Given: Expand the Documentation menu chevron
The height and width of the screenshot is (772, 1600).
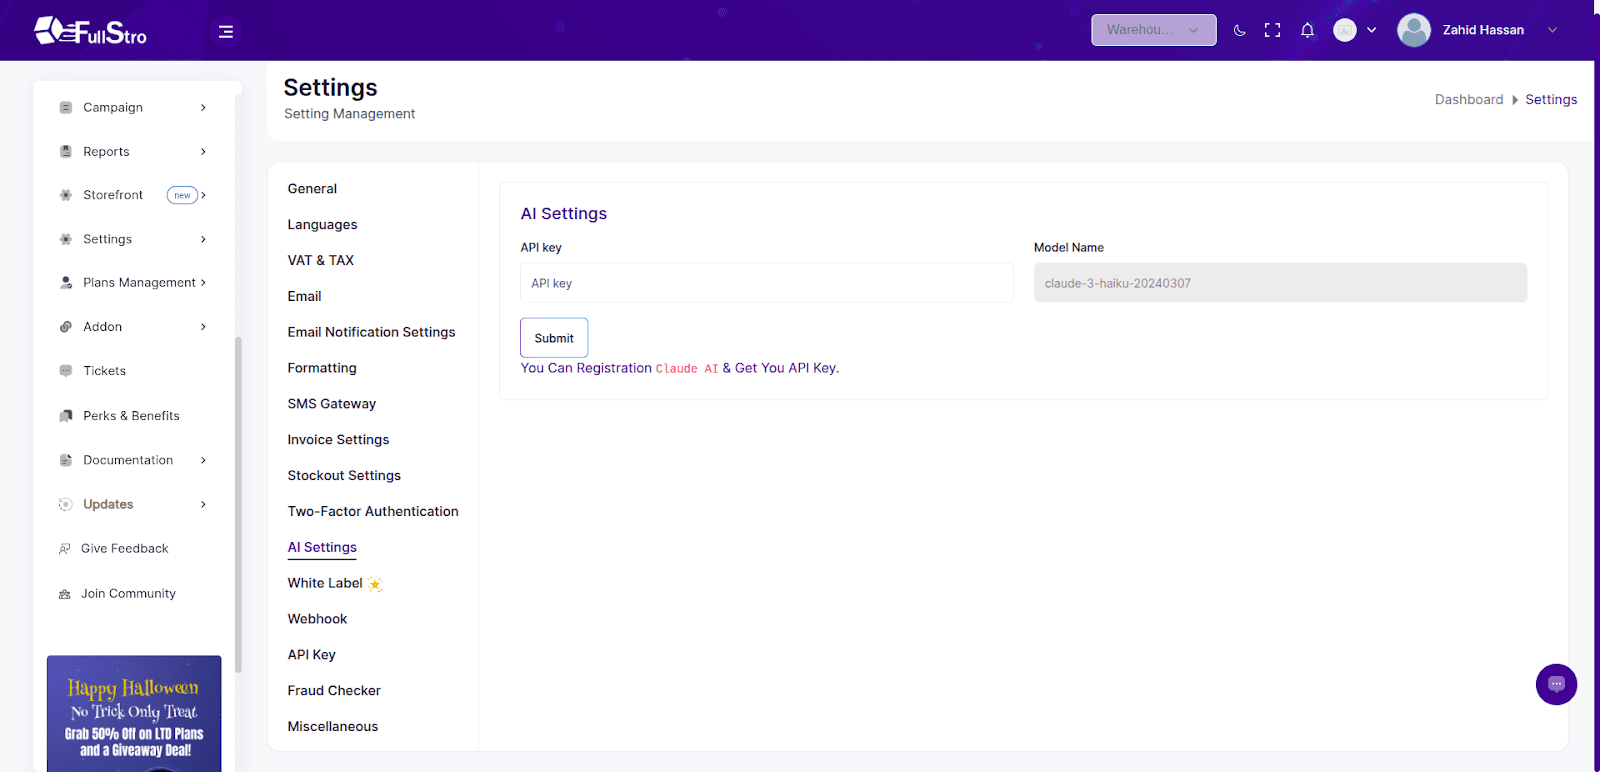Looking at the screenshot, I should click(203, 460).
